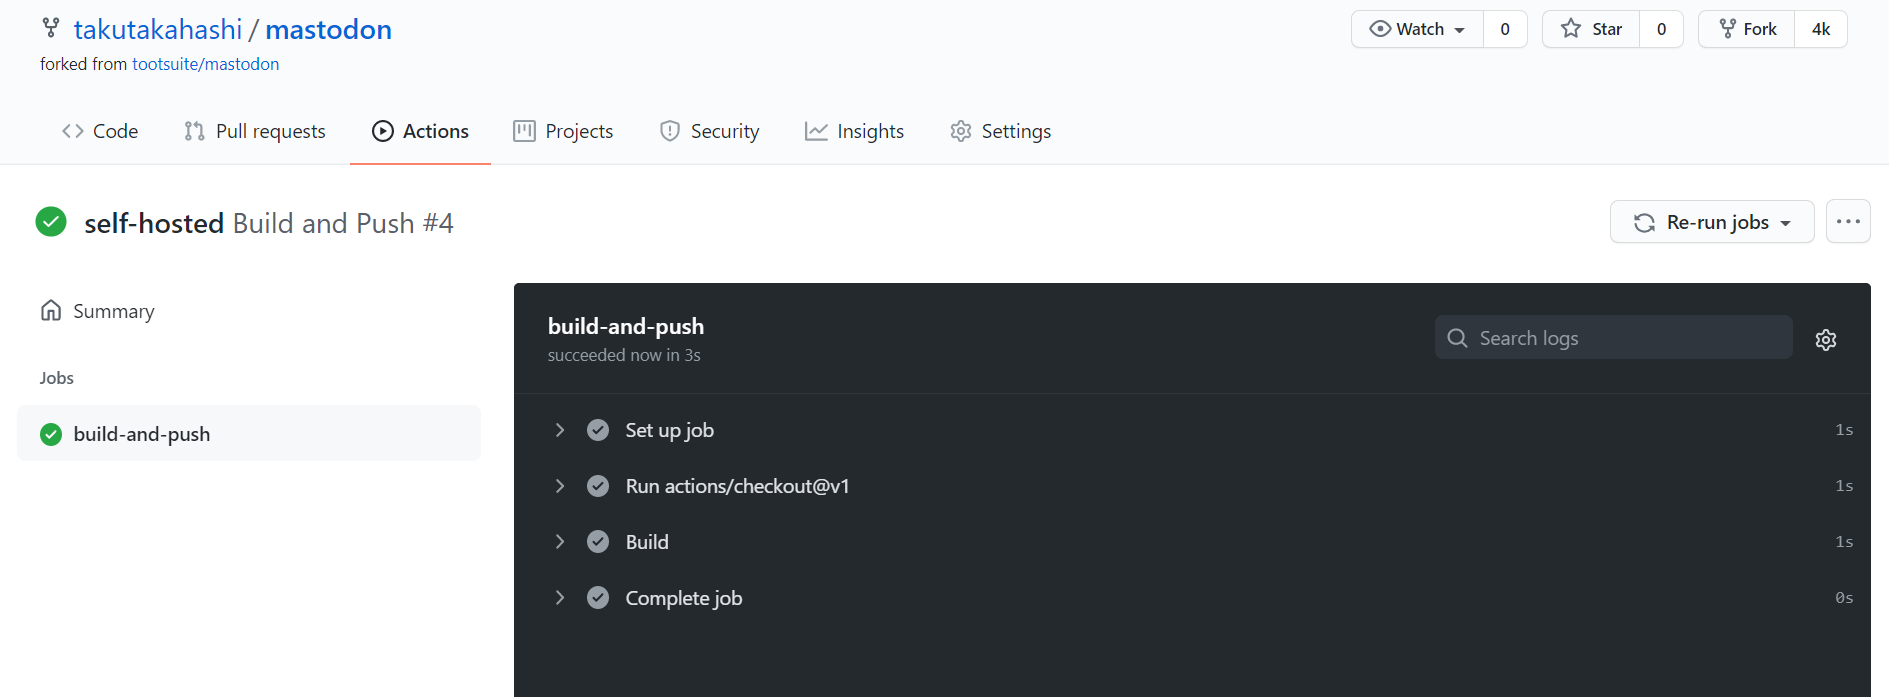The height and width of the screenshot is (697, 1889).
Task: Click the Set up job check icon
Action: click(x=598, y=430)
